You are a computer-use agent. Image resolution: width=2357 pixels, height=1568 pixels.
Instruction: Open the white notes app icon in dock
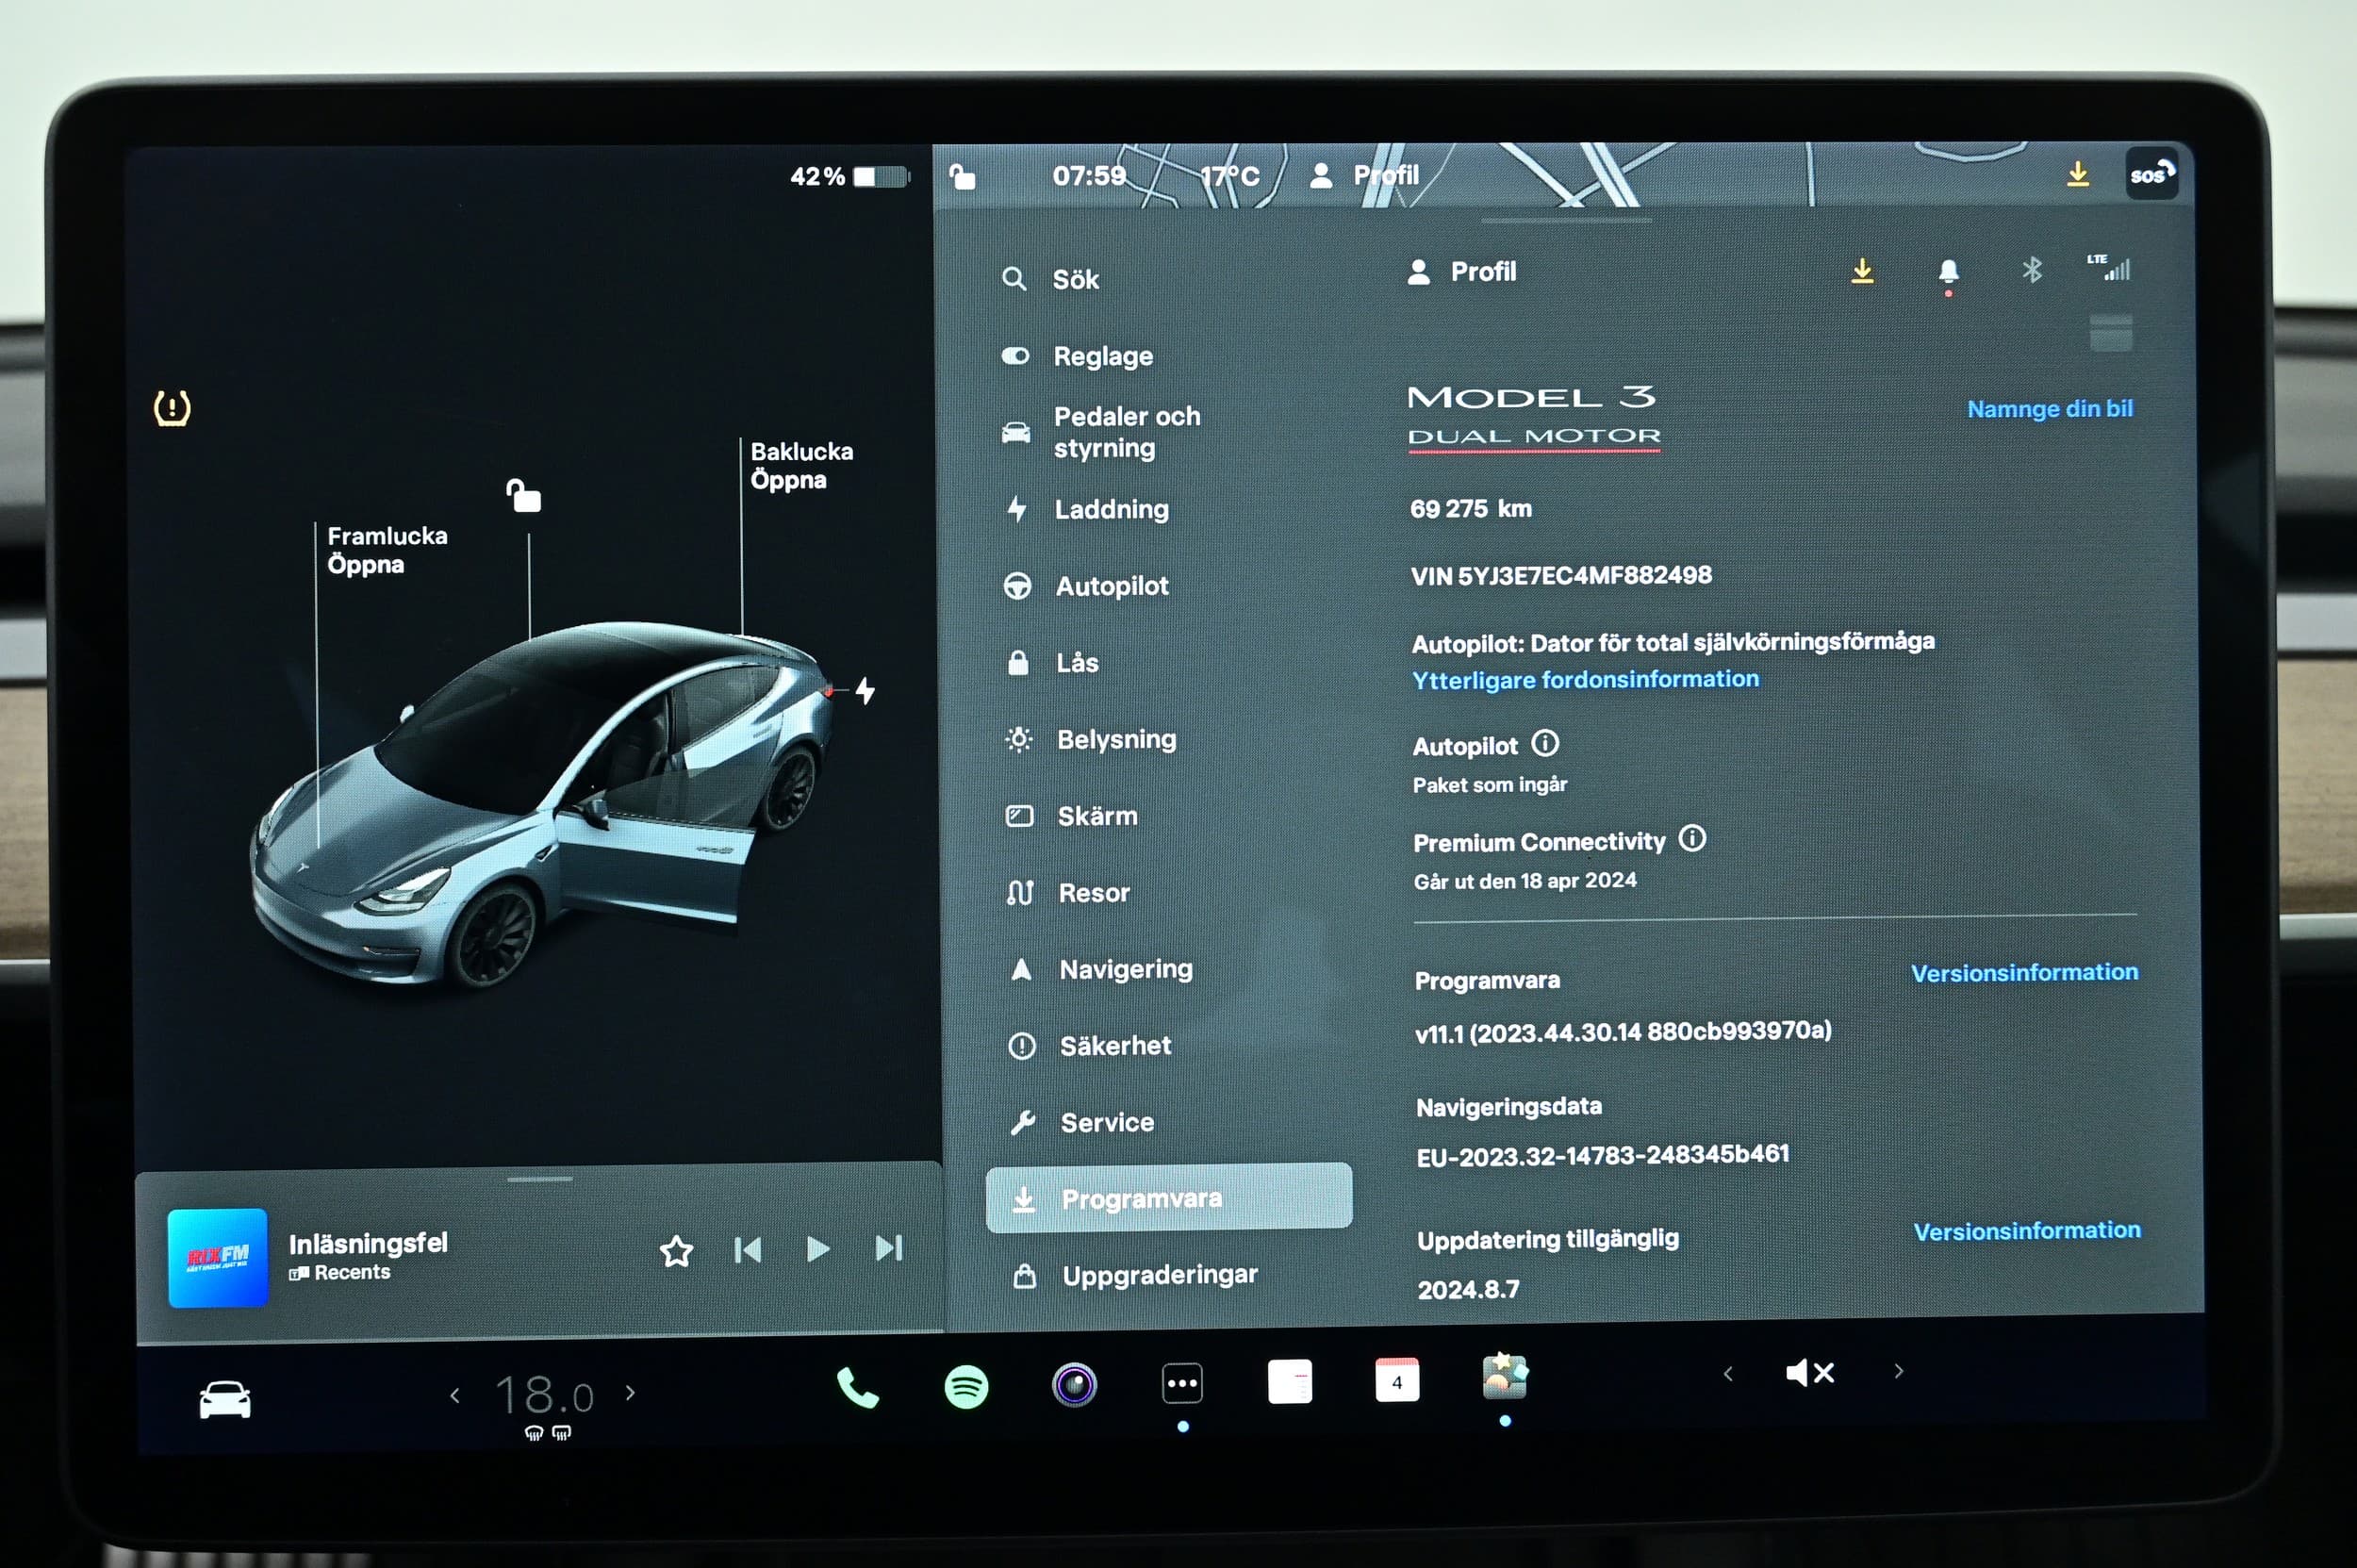tap(1290, 1382)
